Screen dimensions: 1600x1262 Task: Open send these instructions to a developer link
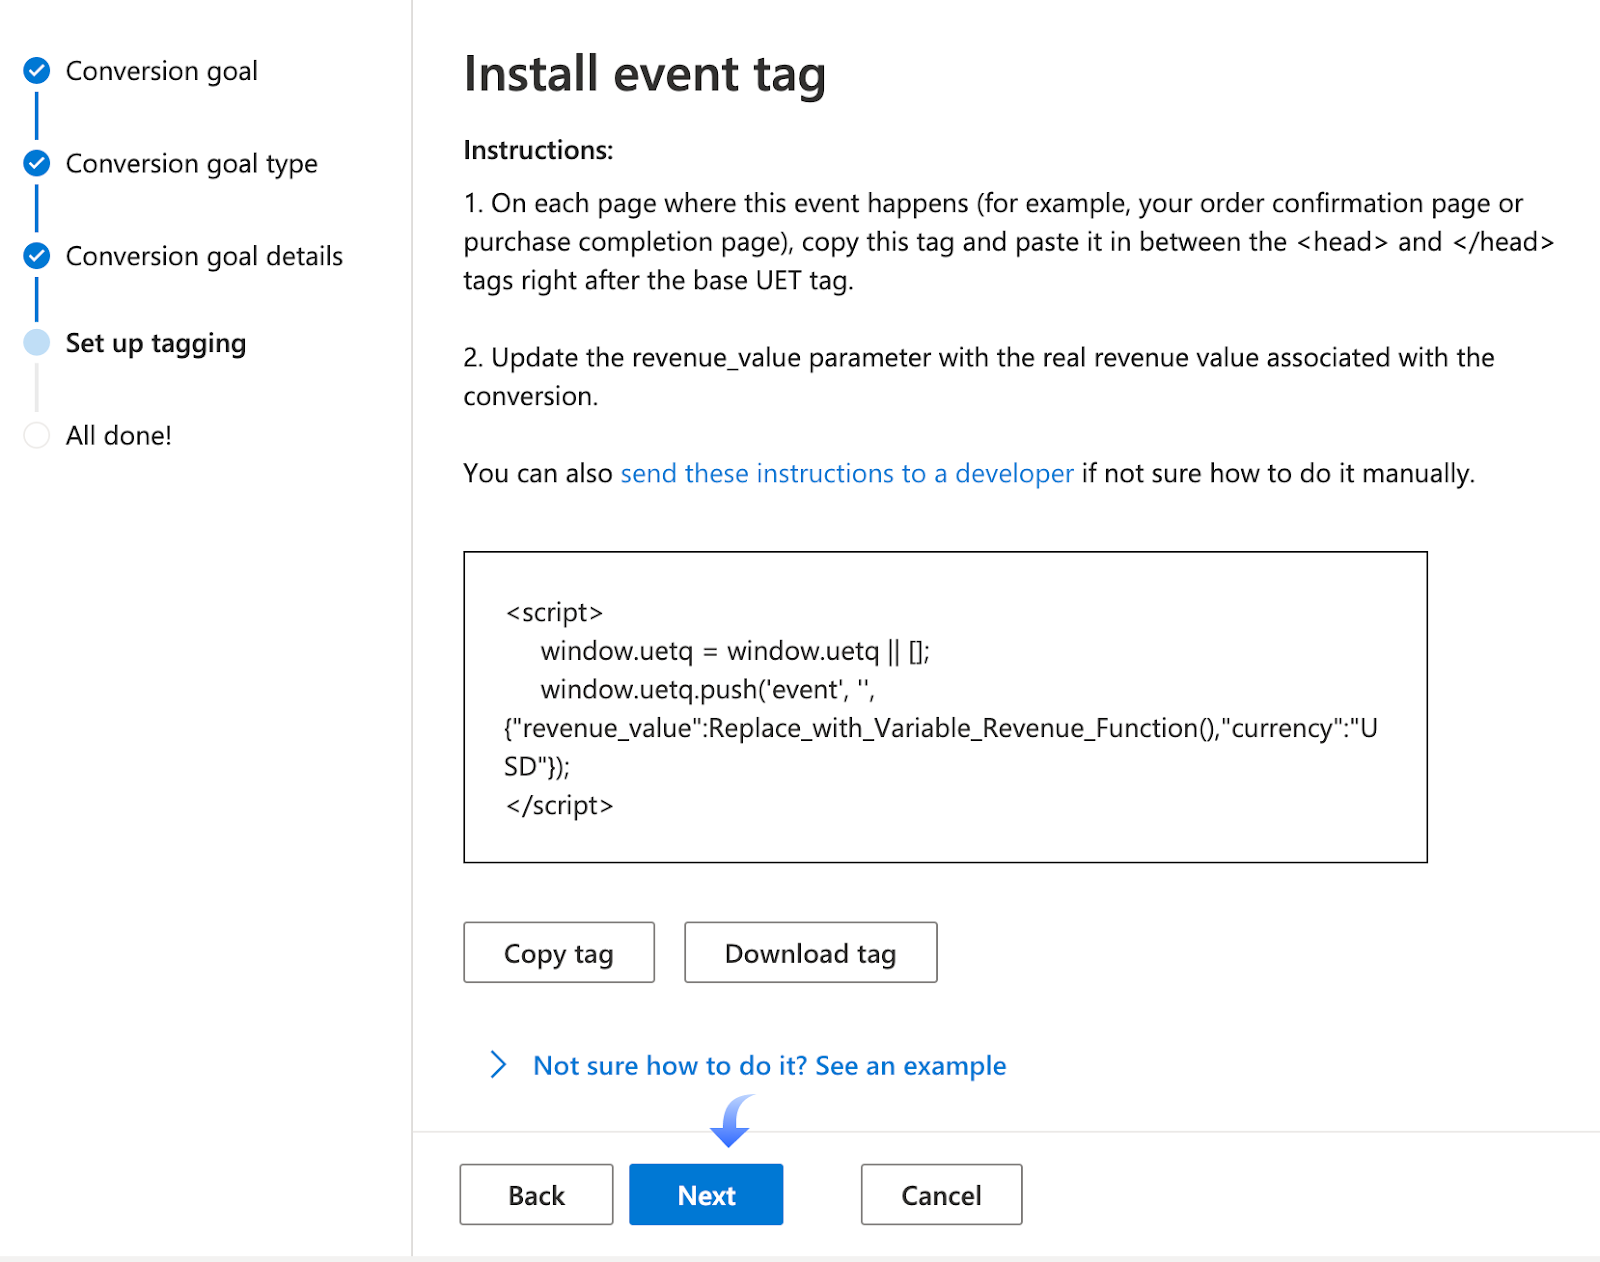[846, 473]
